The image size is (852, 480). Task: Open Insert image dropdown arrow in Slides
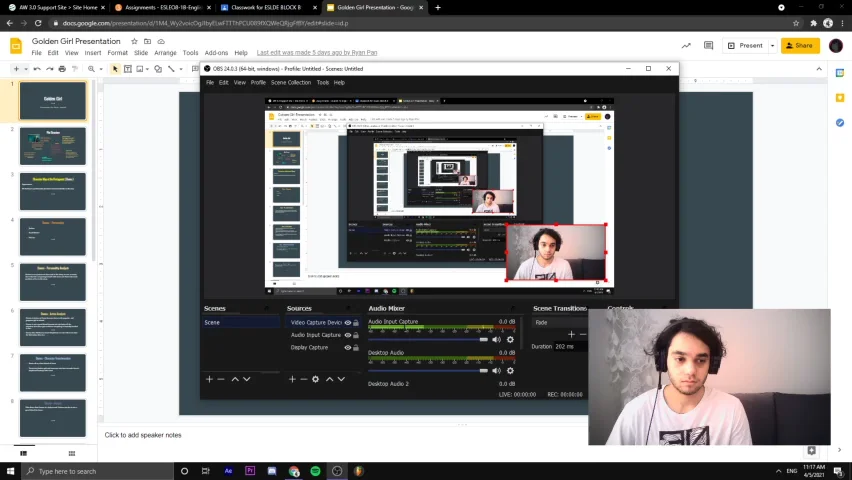click(147, 69)
